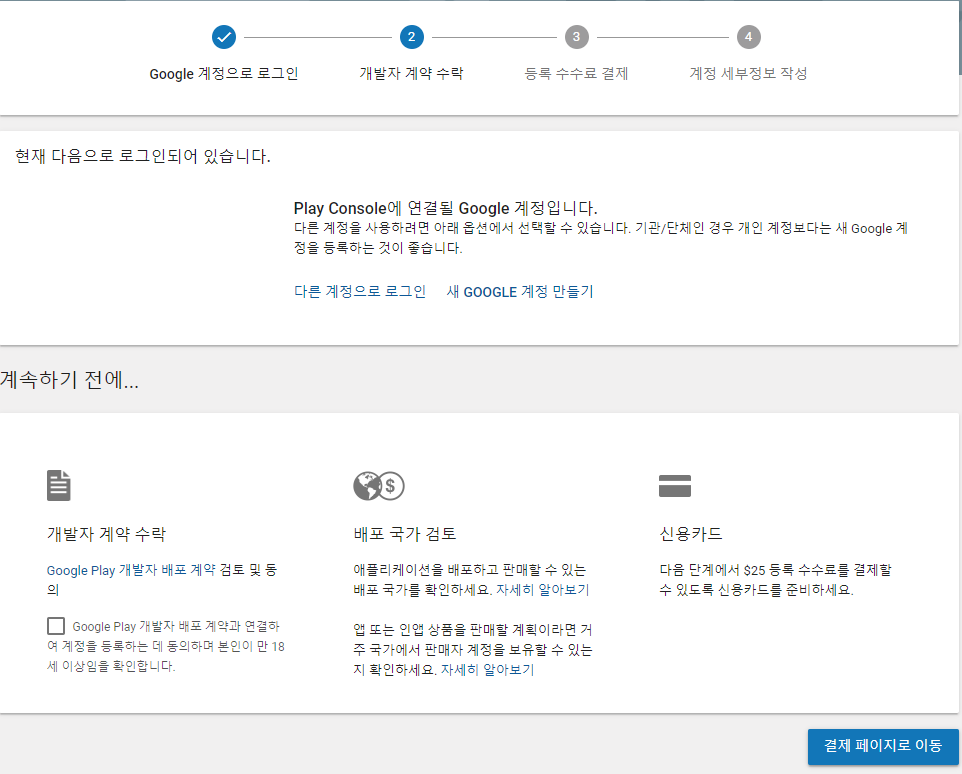Open the Google Play 개발자 배포 계약 link
The width and height of the screenshot is (962, 774).
click(x=131, y=570)
